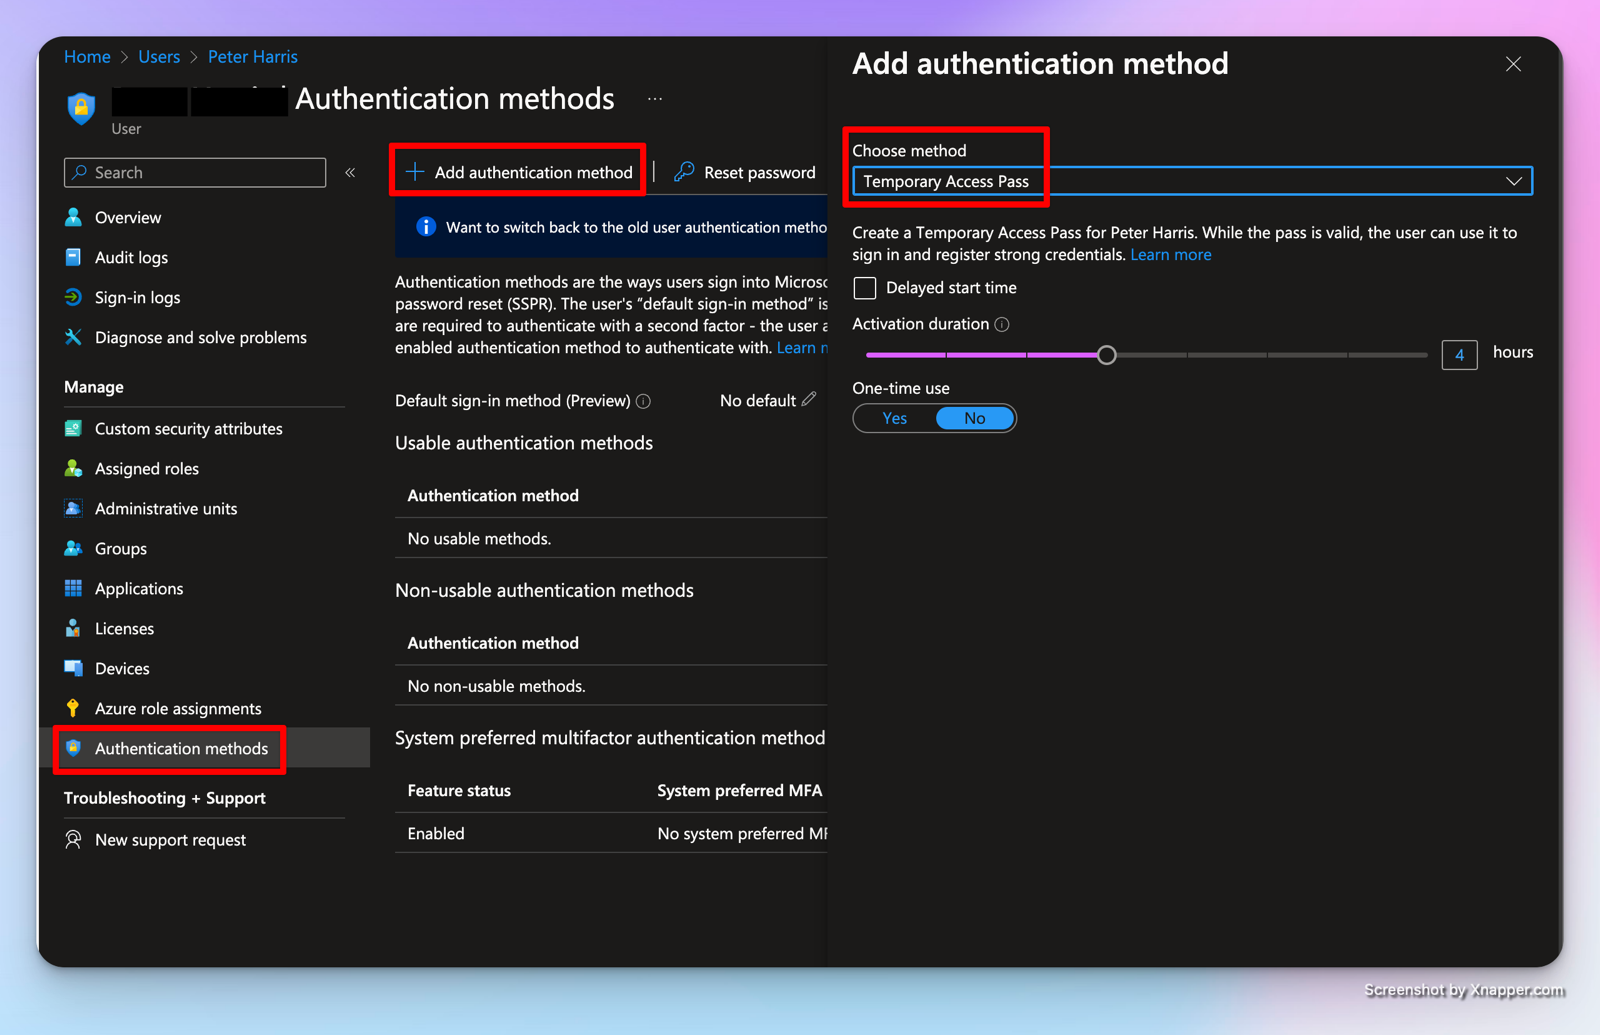Click the Applications grid icon
Viewport: 1600px width, 1035px height.
click(x=73, y=588)
